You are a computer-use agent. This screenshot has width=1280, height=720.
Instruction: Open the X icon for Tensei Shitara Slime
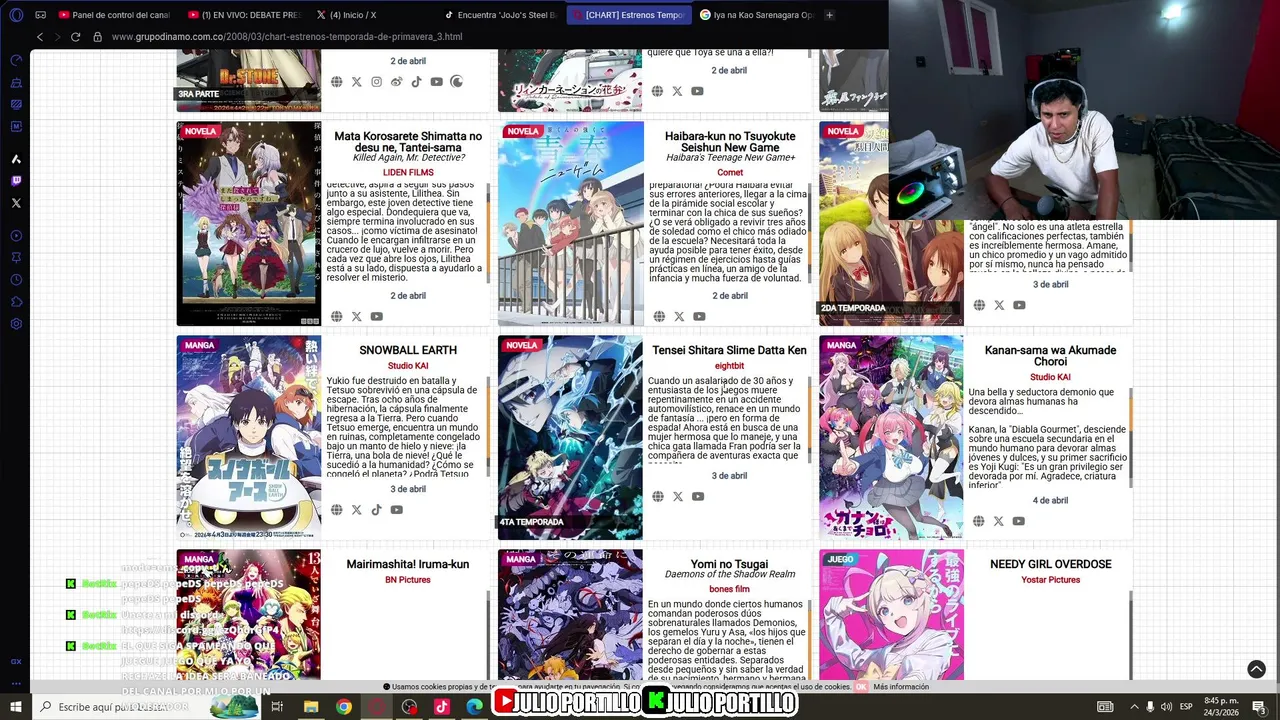tap(678, 496)
